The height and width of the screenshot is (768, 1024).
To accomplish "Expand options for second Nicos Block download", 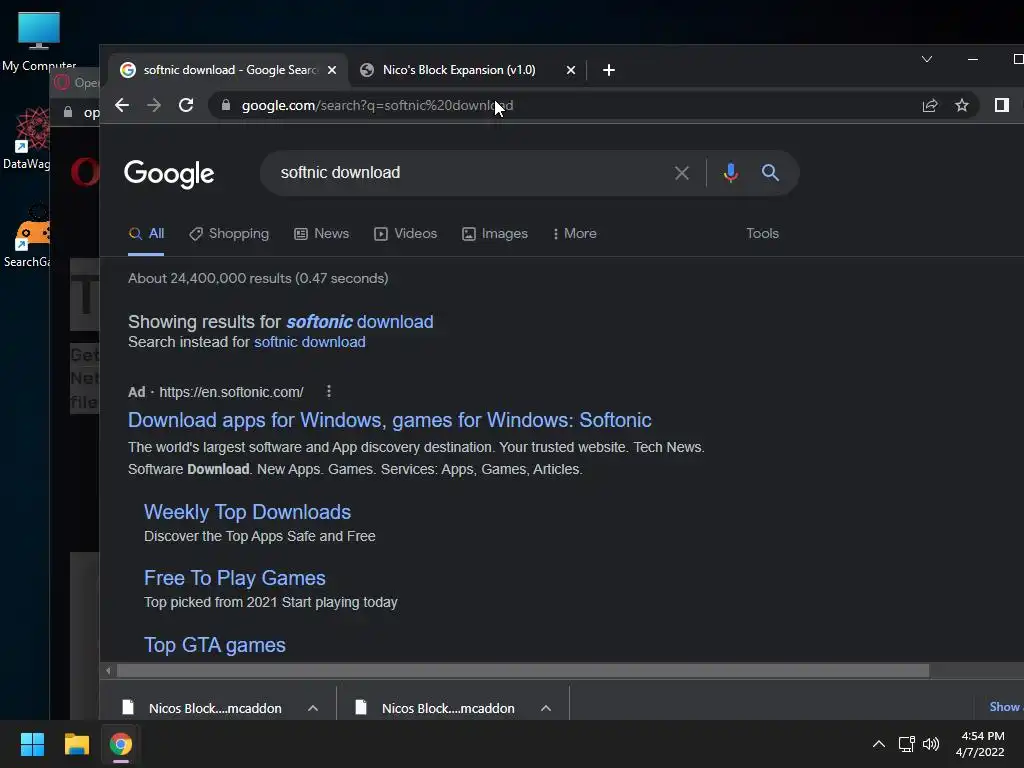I will [x=546, y=708].
